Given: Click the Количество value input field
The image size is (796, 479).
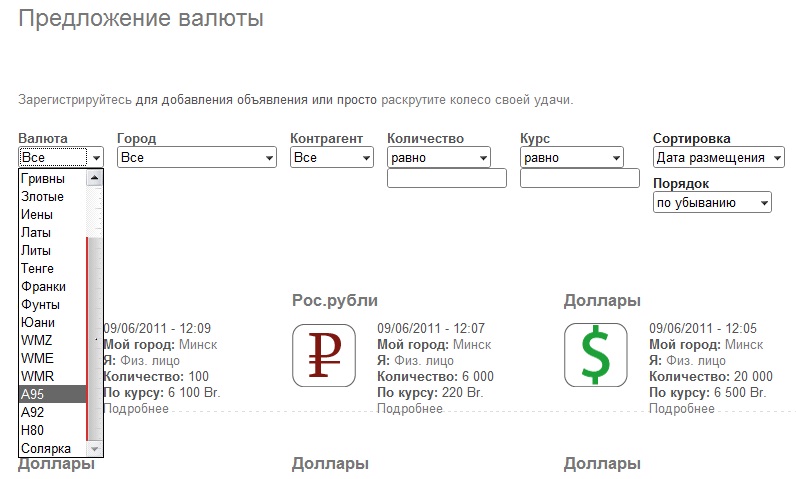Looking at the screenshot, I should (x=446, y=179).
